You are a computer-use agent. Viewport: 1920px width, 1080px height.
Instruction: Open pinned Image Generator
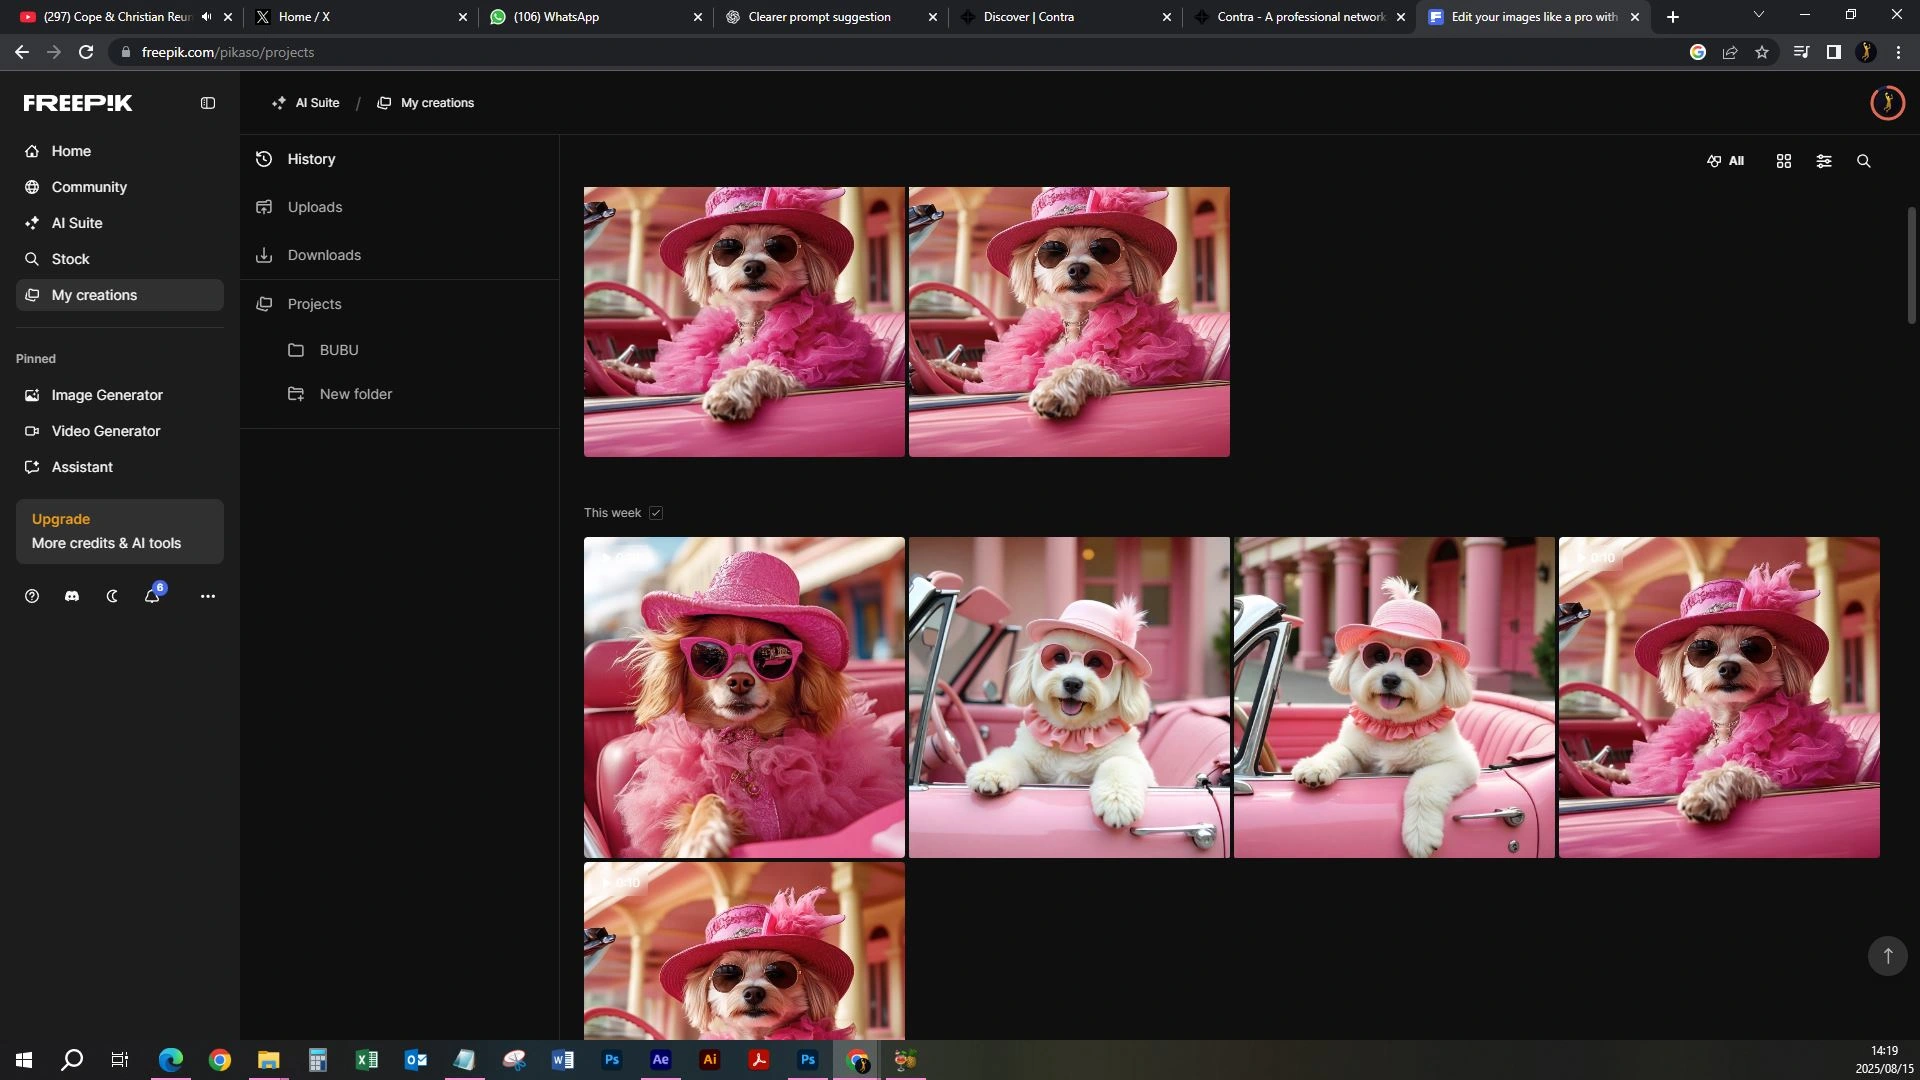point(120,395)
